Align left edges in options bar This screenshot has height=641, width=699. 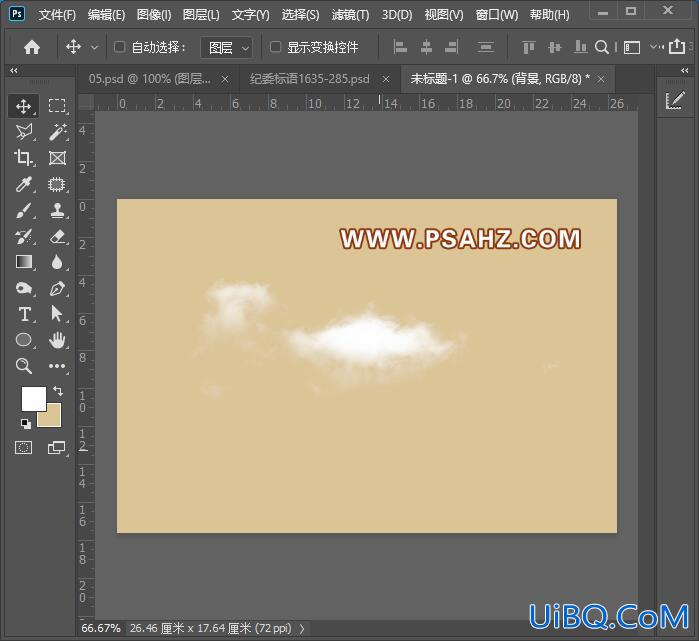coord(400,47)
